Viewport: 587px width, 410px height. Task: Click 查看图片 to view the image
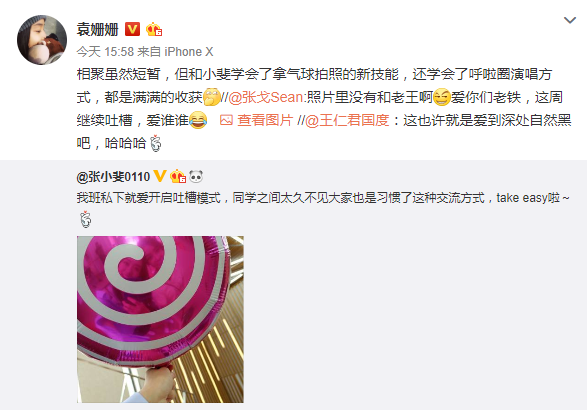[x=265, y=120]
